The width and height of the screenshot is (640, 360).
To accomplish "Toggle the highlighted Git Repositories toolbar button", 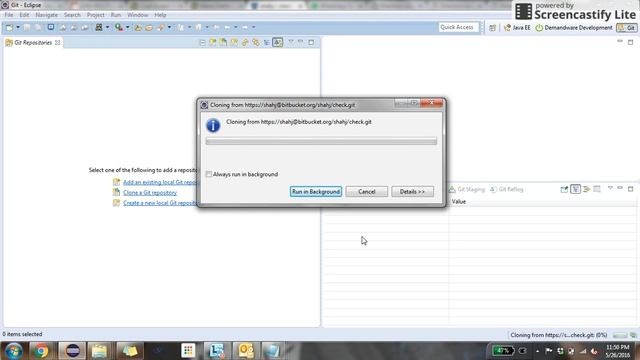I will [x=278, y=42].
